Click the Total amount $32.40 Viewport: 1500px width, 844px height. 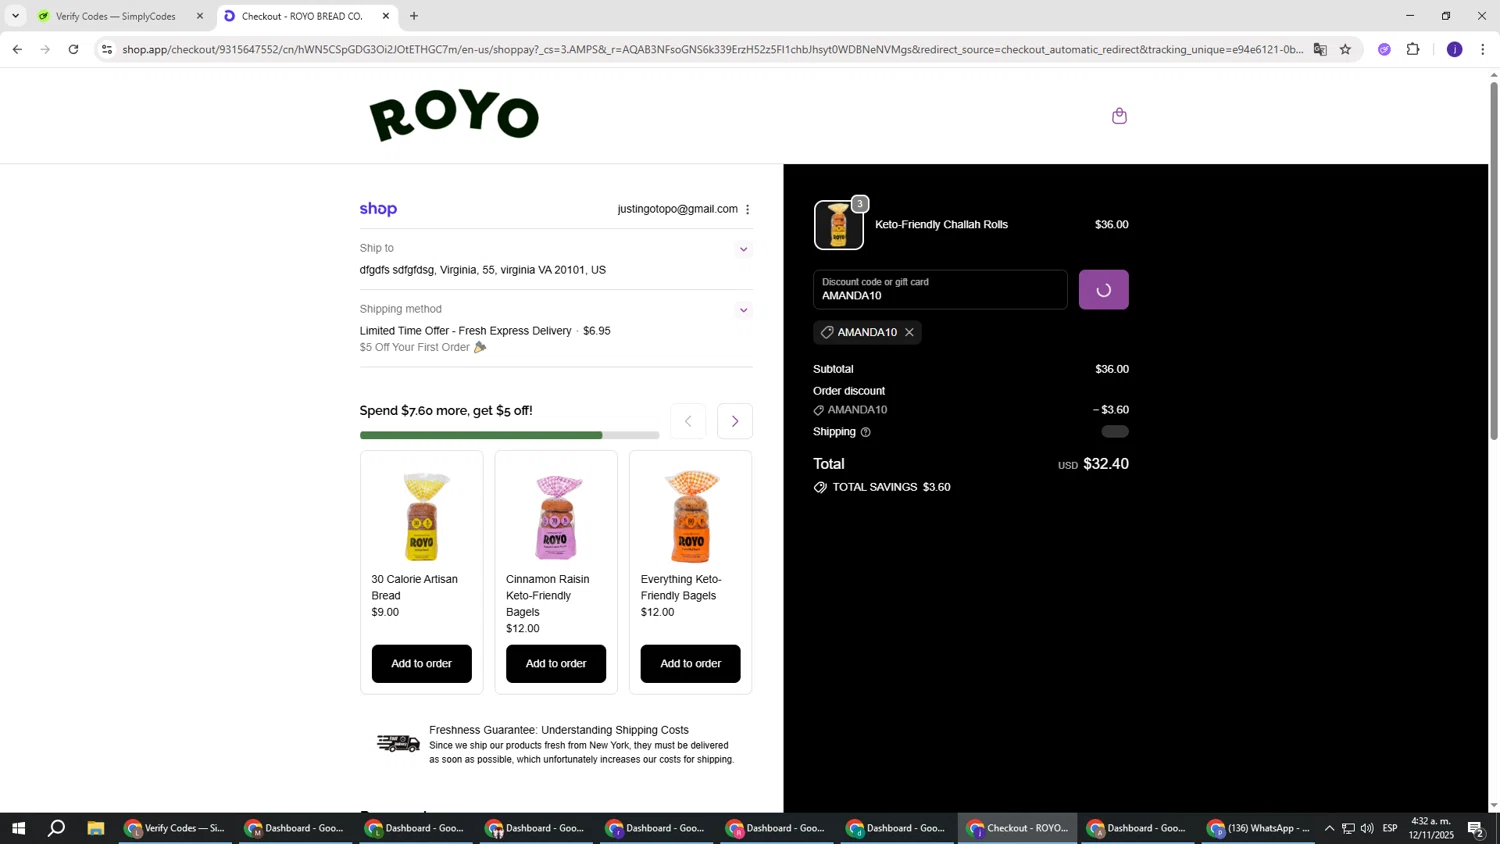point(1106,464)
